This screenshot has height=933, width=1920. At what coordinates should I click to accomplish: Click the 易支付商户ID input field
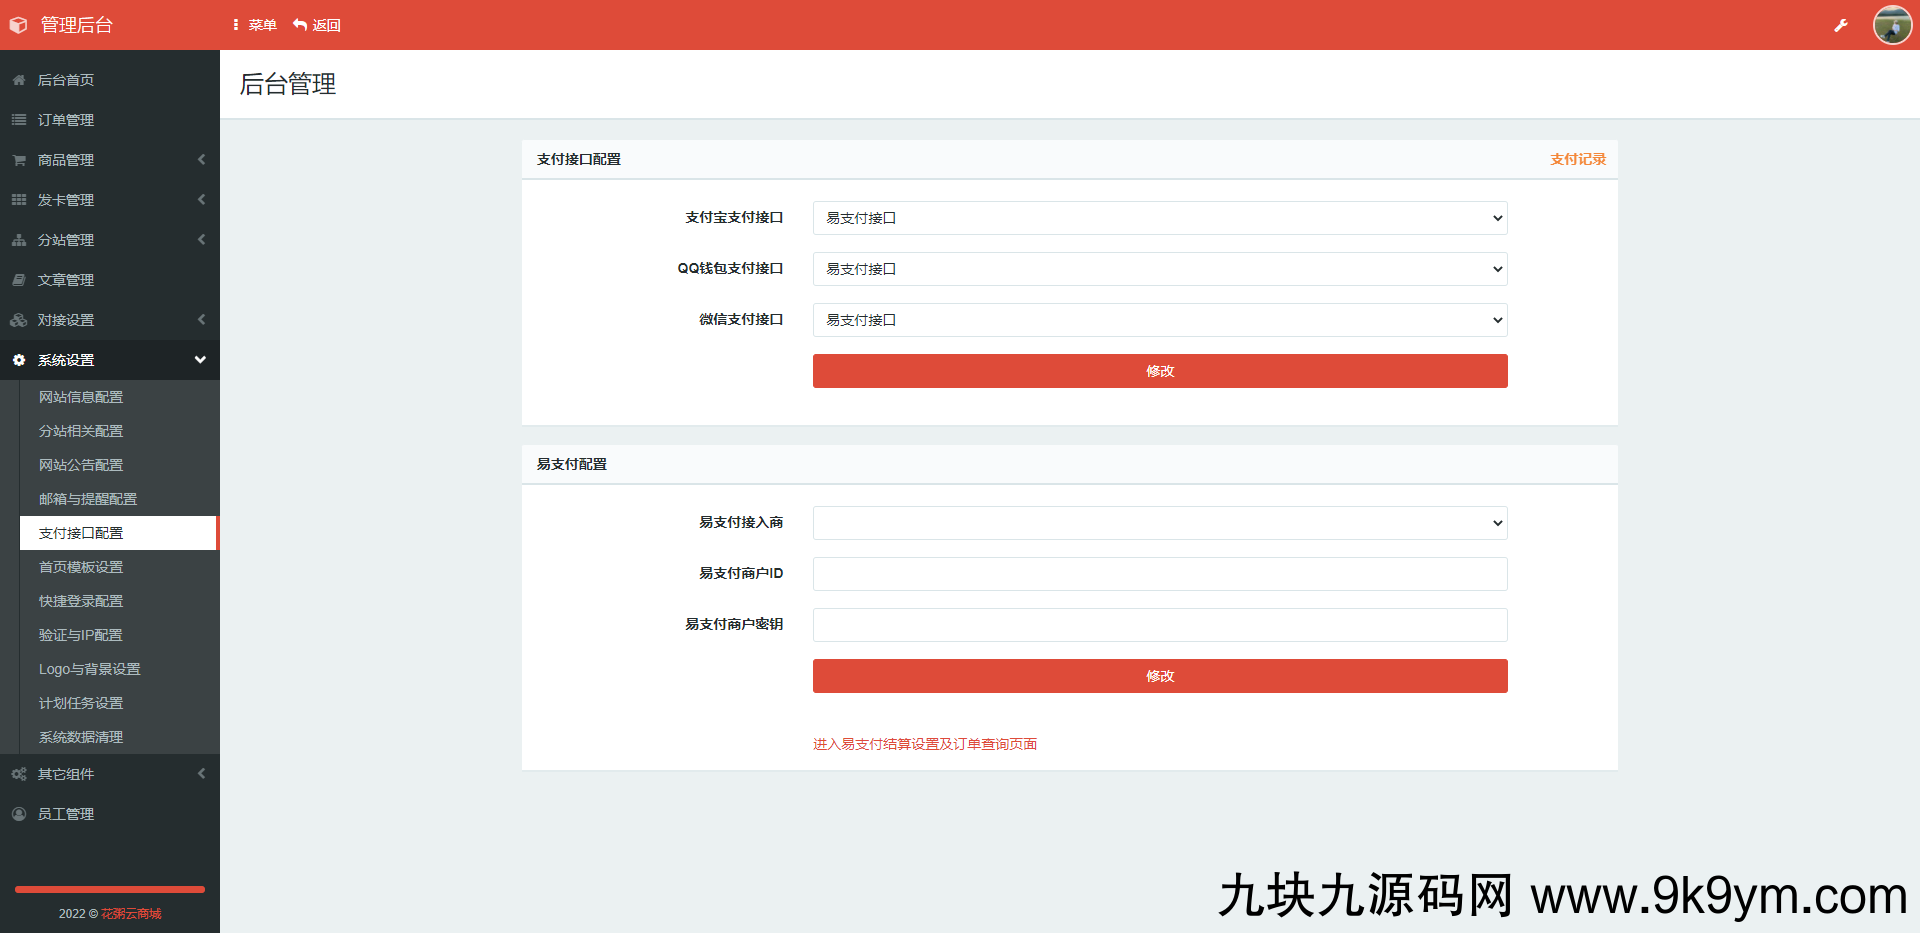point(1159,574)
